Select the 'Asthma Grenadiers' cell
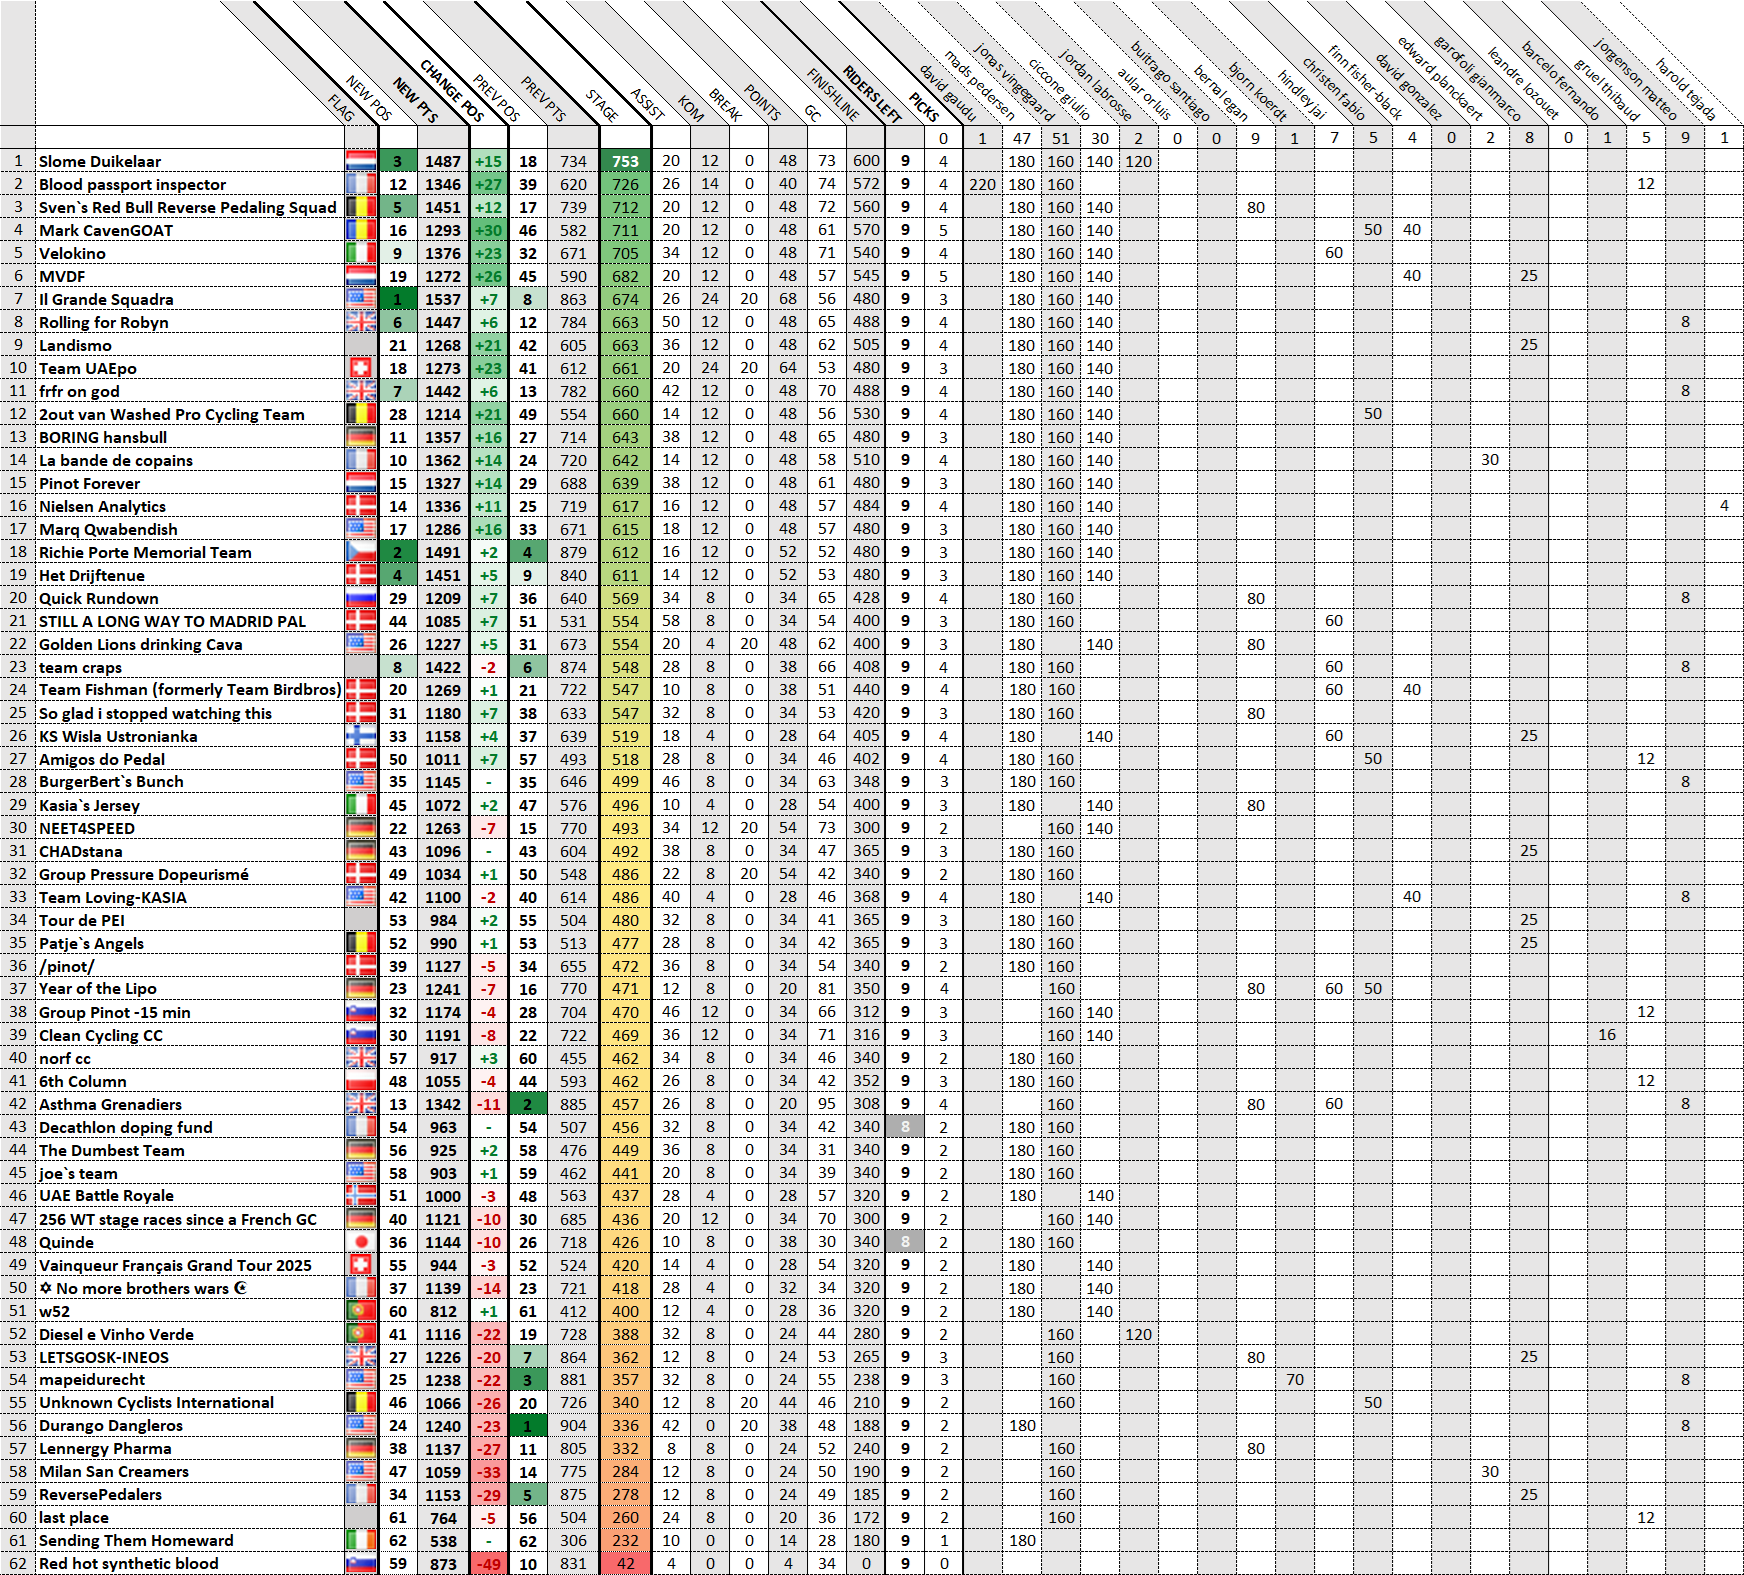Screen dimensions: 1744x1575 point(110,1104)
